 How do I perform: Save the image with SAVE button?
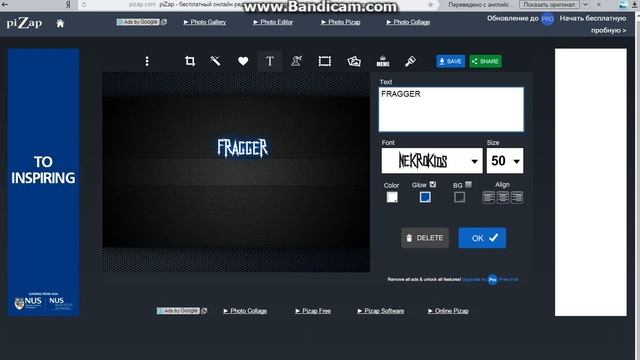[x=451, y=61]
